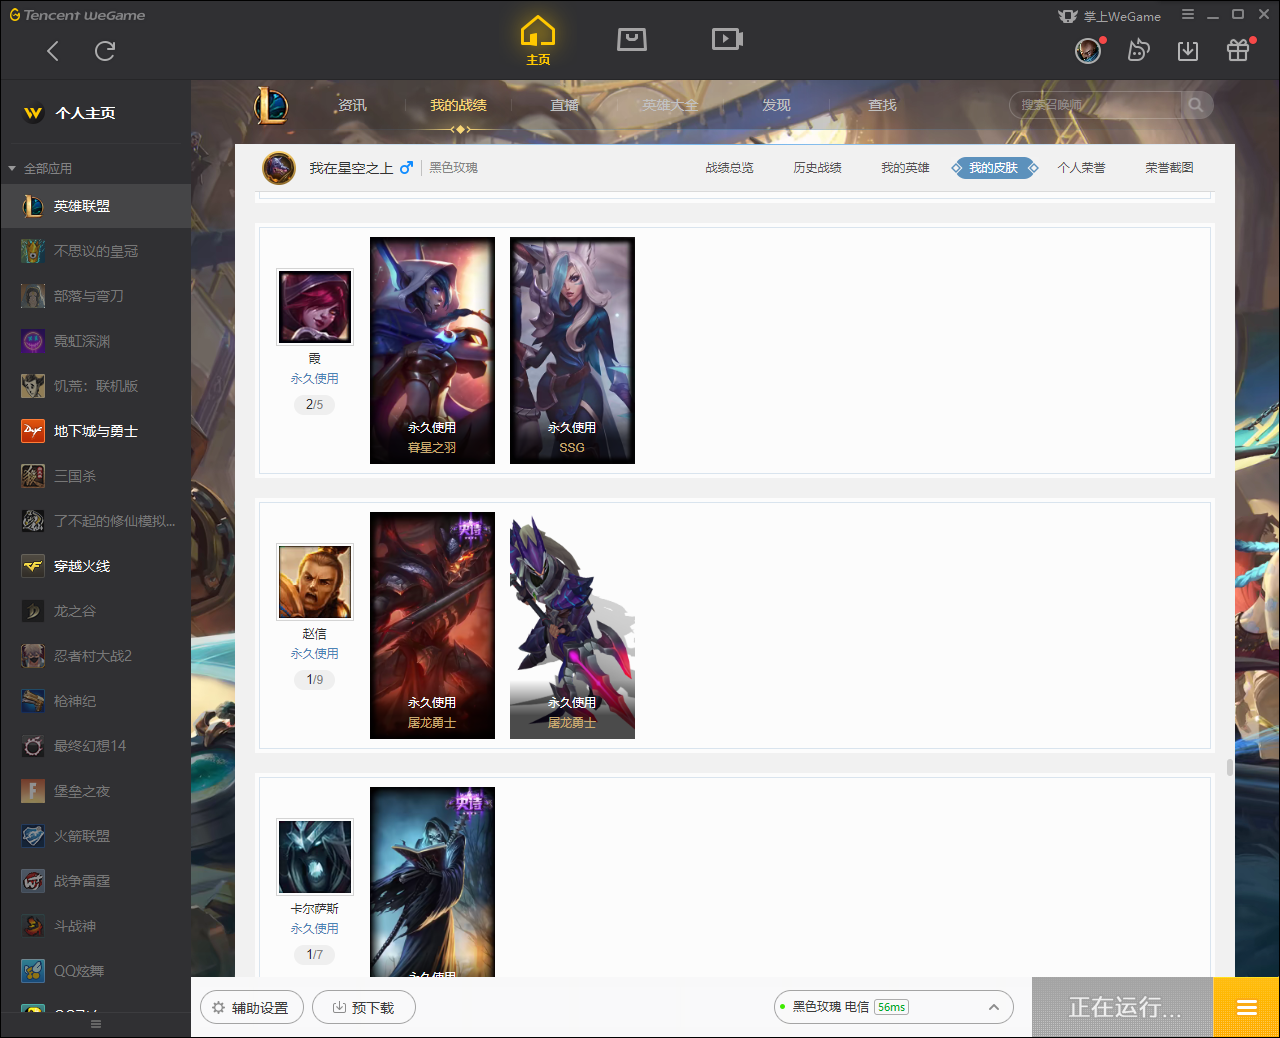Open the download manager icon
Screen dimensions: 1280x1038
(x=1188, y=51)
